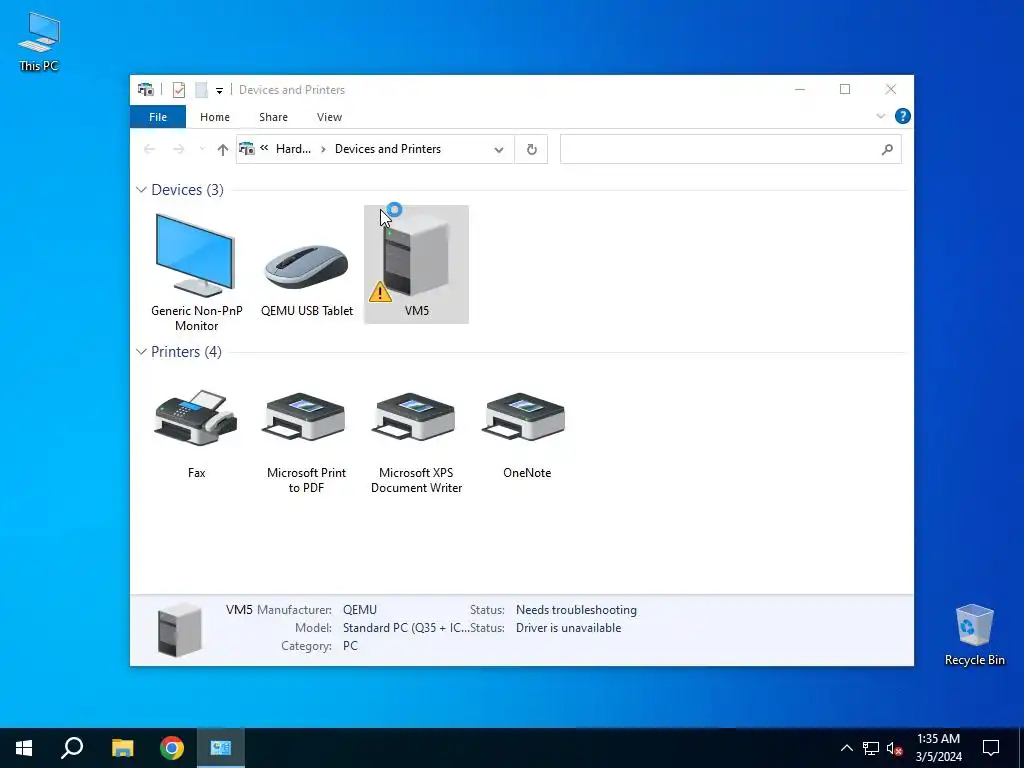Open recent locations dropdown arrow
Screen dimensions: 1024x768
click(202, 150)
